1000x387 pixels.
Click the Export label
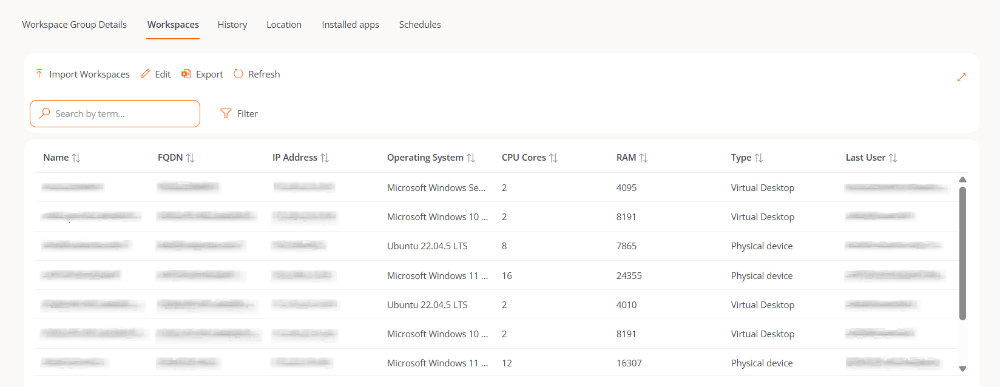[209, 75]
